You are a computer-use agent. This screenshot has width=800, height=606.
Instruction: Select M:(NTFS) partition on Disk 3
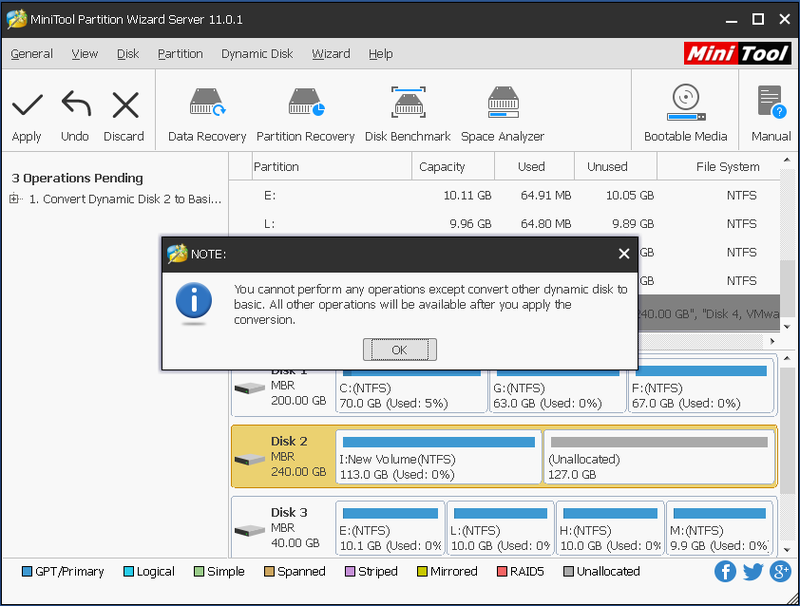tap(719, 528)
